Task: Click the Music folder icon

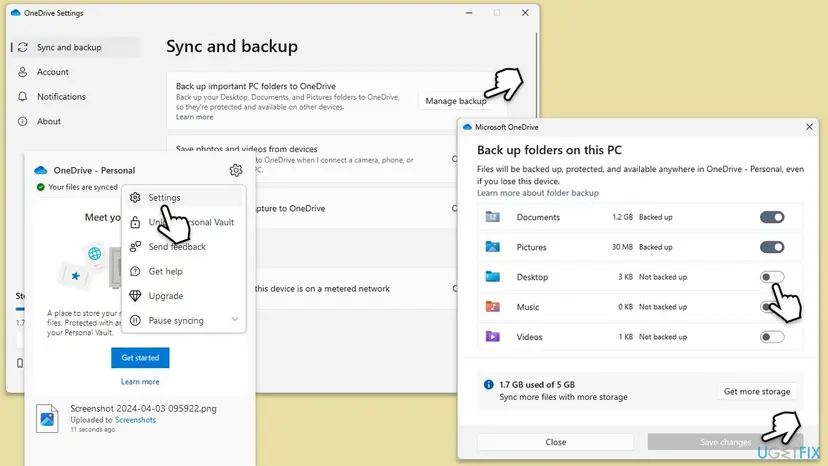Action: (x=493, y=306)
